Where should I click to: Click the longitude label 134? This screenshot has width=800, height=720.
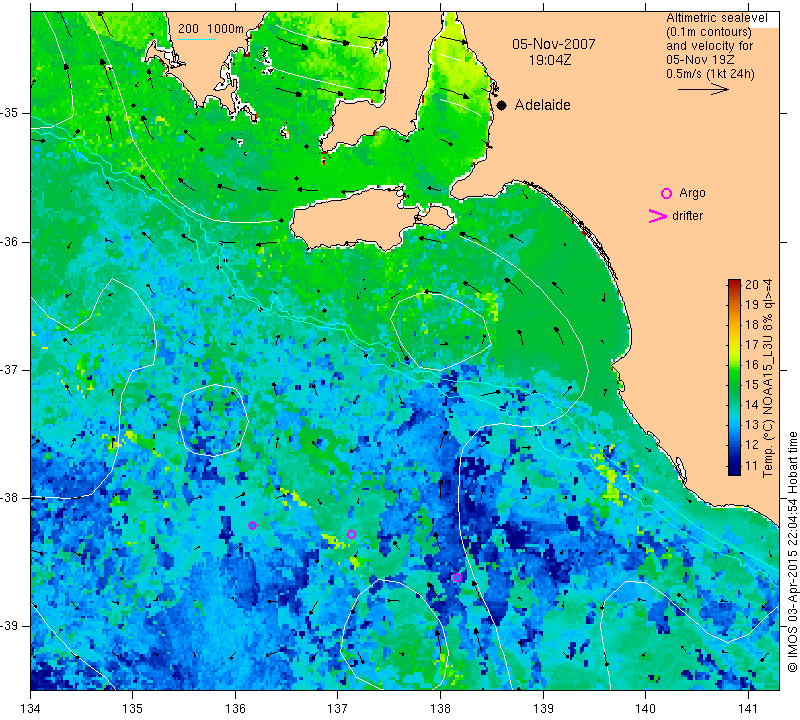tap(31, 709)
